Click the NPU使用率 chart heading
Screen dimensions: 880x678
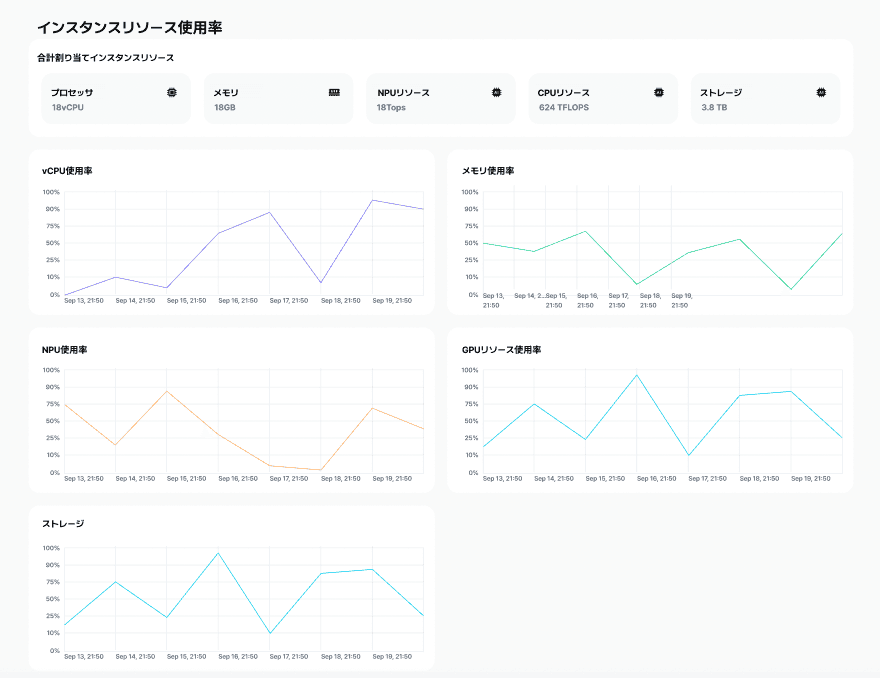click(66, 350)
